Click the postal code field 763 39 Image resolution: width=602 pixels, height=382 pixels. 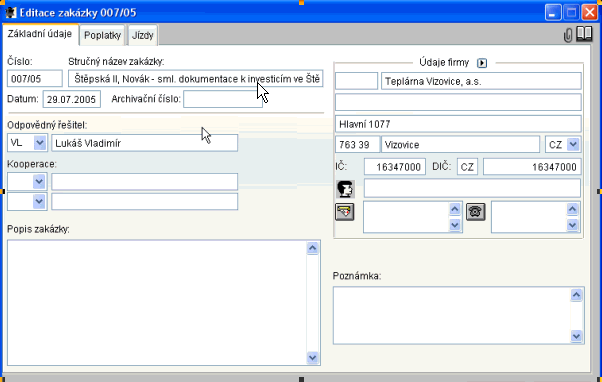click(357, 144)
